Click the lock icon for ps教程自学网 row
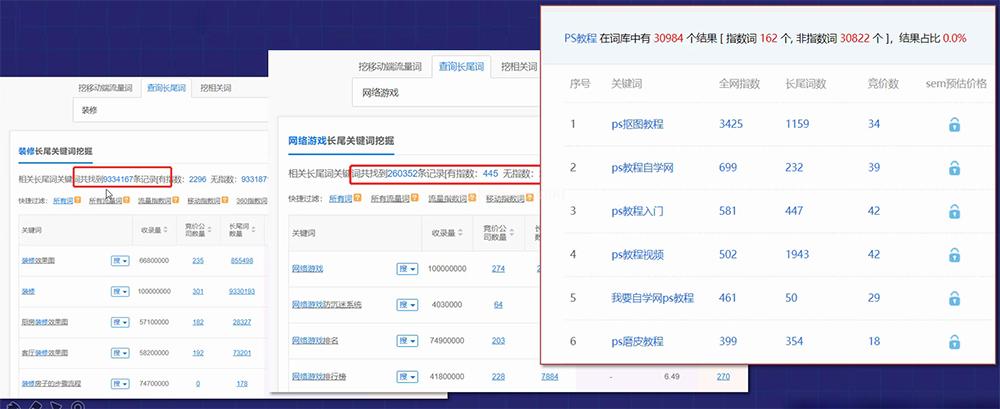The height and width of the screenshot is (409, 1000). coord(954,168)
